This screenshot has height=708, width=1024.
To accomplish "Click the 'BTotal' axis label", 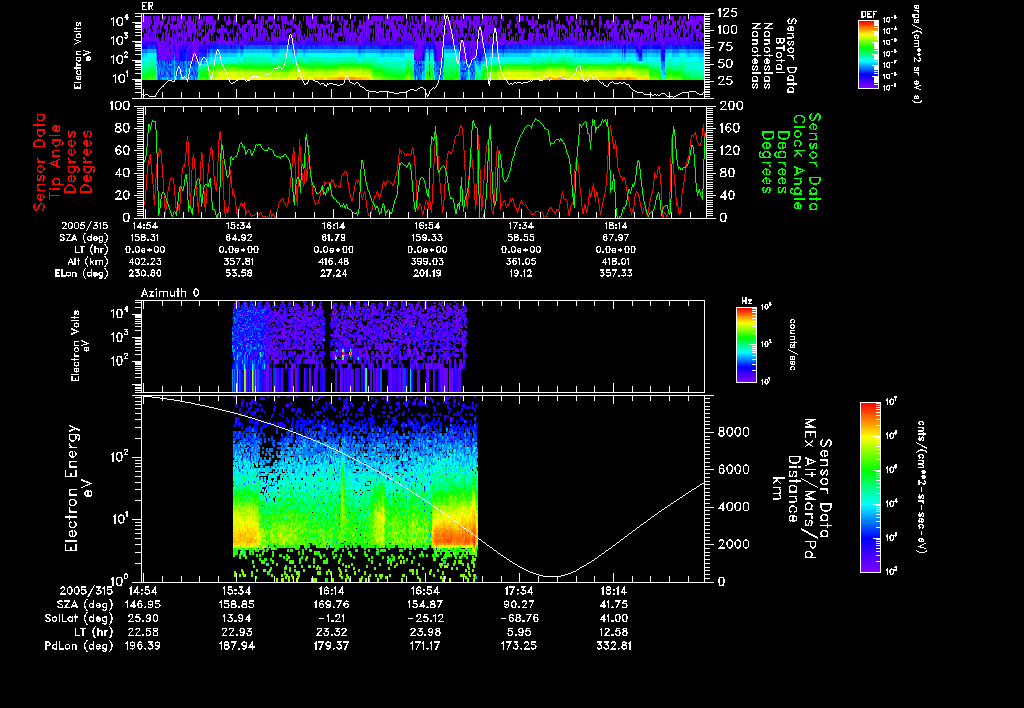I will click(x=779, y=55).
